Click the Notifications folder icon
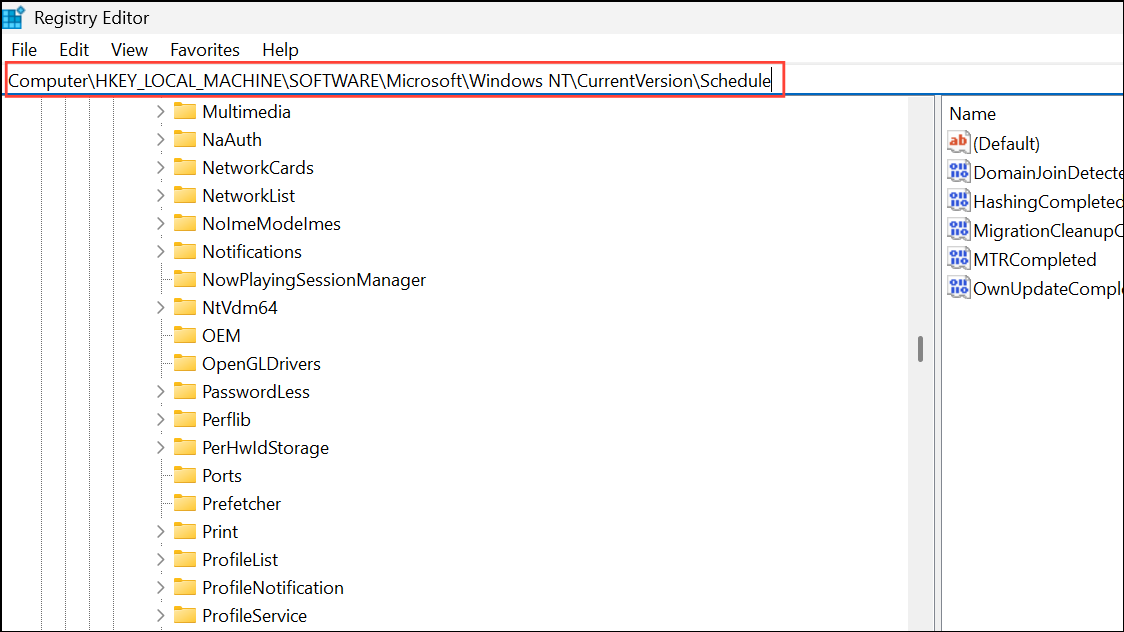The height and width of the screenshot is (632, 1124). pos(185,251)
